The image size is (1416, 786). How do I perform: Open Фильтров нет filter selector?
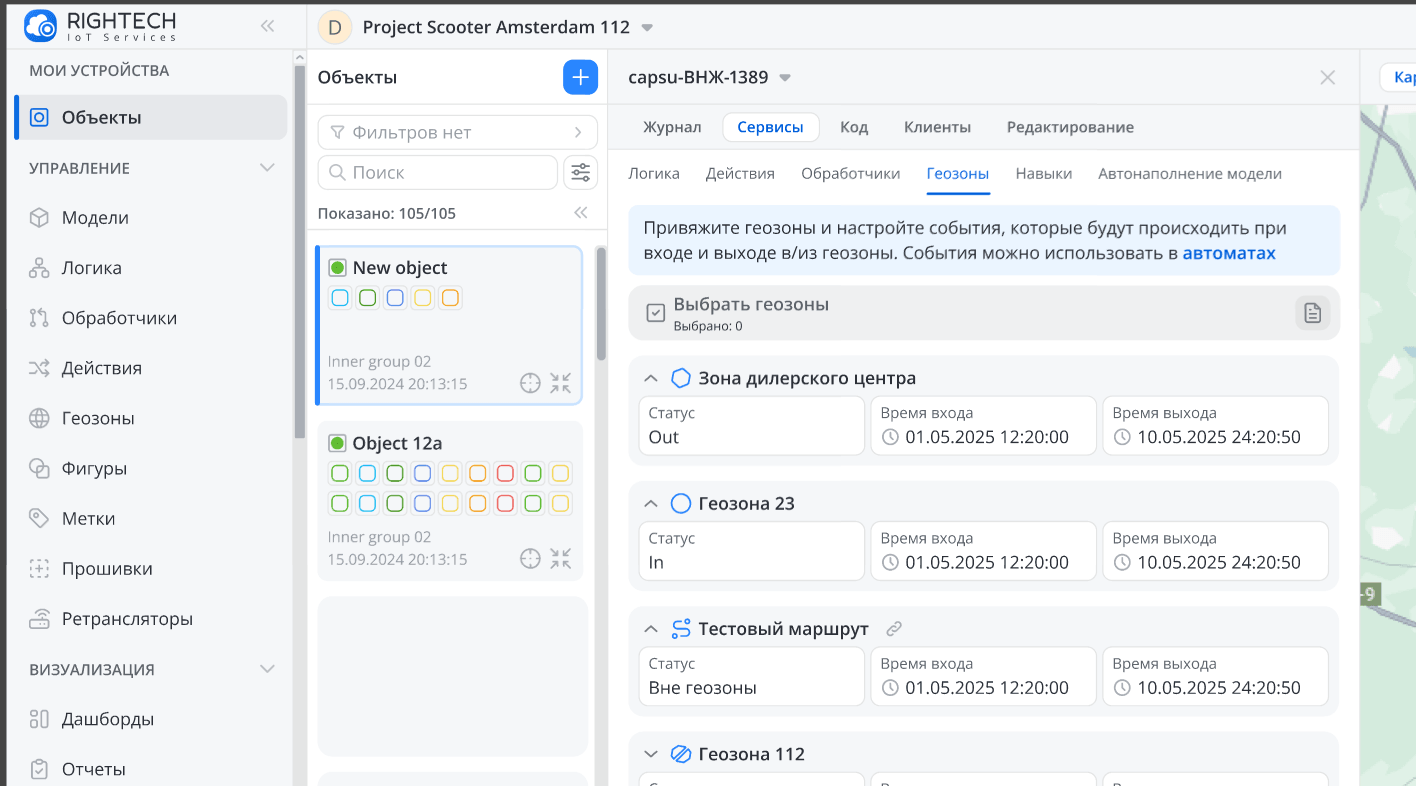(x=457, y=132)
